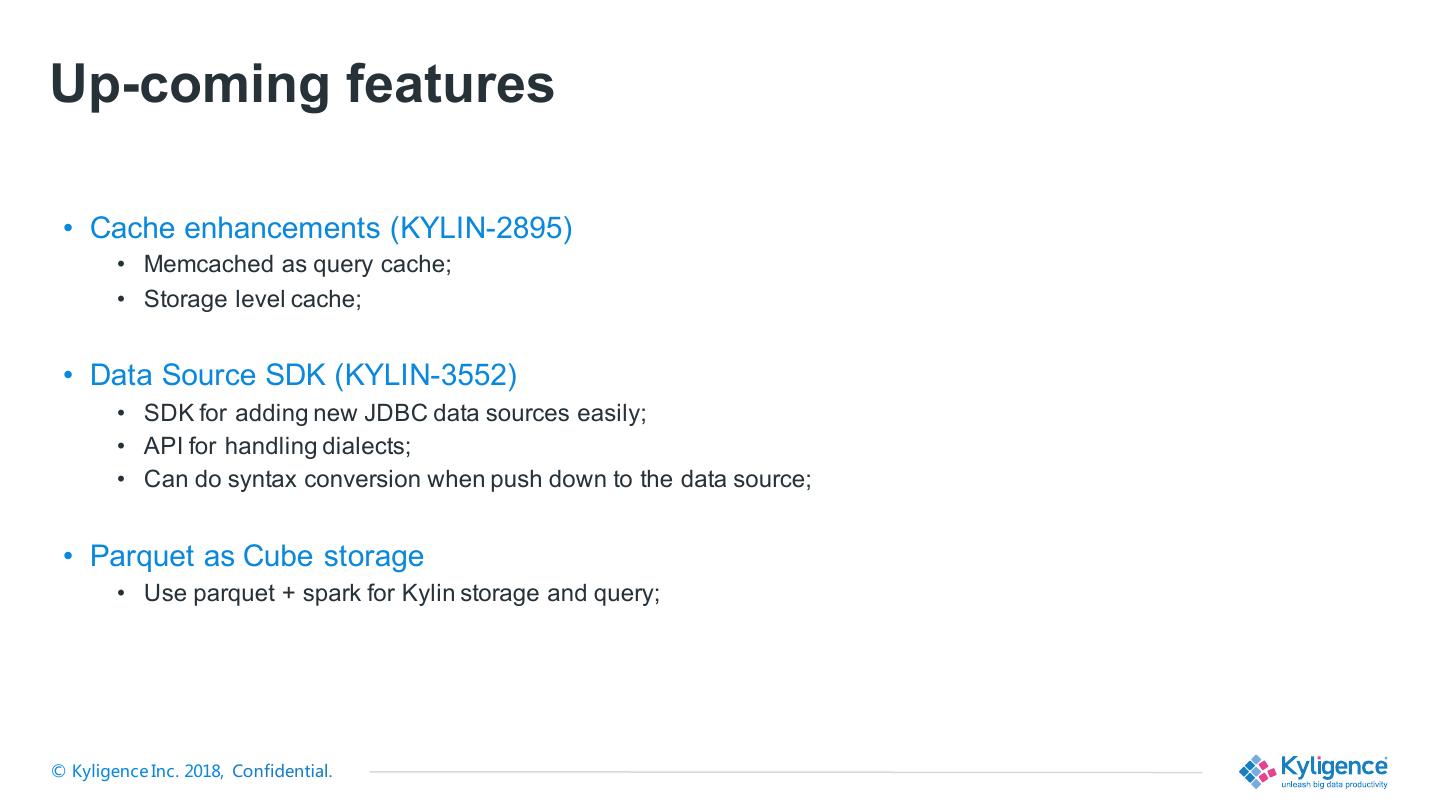
Task: Click the bullet dot before Cache enhancements
Action: [x=69, y=228]
